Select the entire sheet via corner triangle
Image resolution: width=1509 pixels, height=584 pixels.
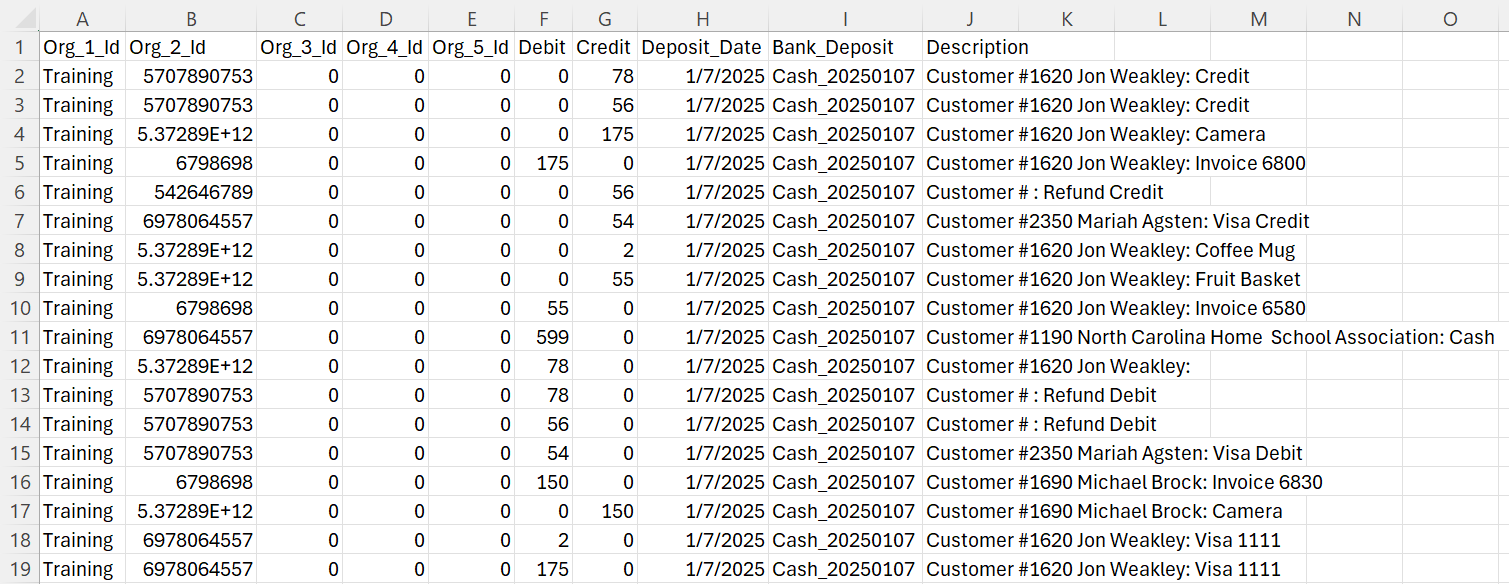pyautogui.click(x=19, y=19)
